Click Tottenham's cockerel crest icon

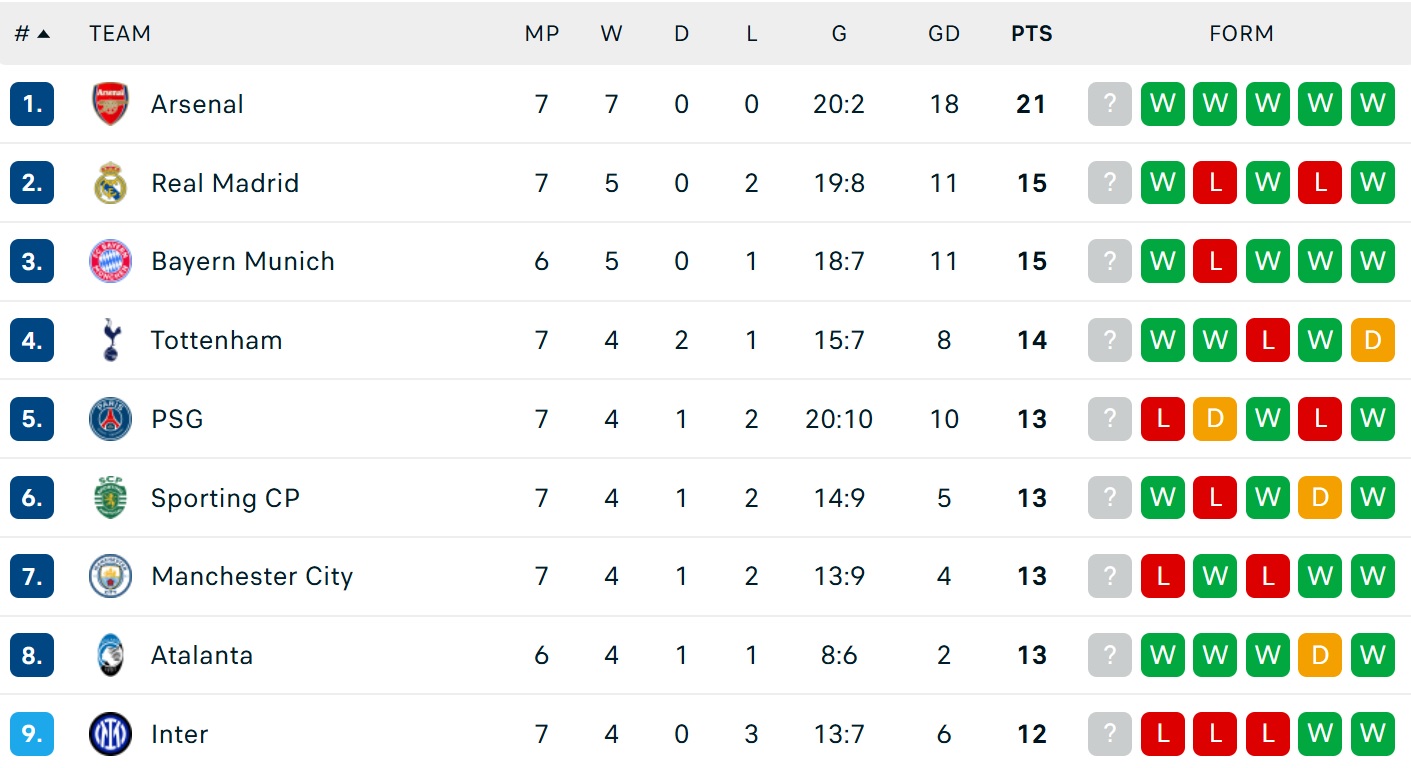point(110,340)
